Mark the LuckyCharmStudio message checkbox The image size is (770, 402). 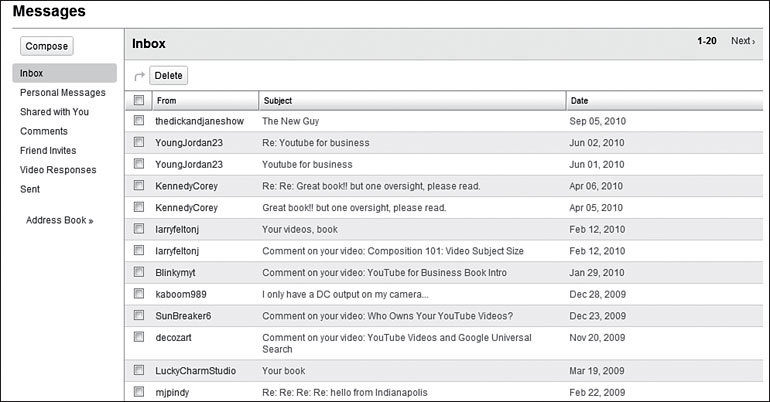139,370
